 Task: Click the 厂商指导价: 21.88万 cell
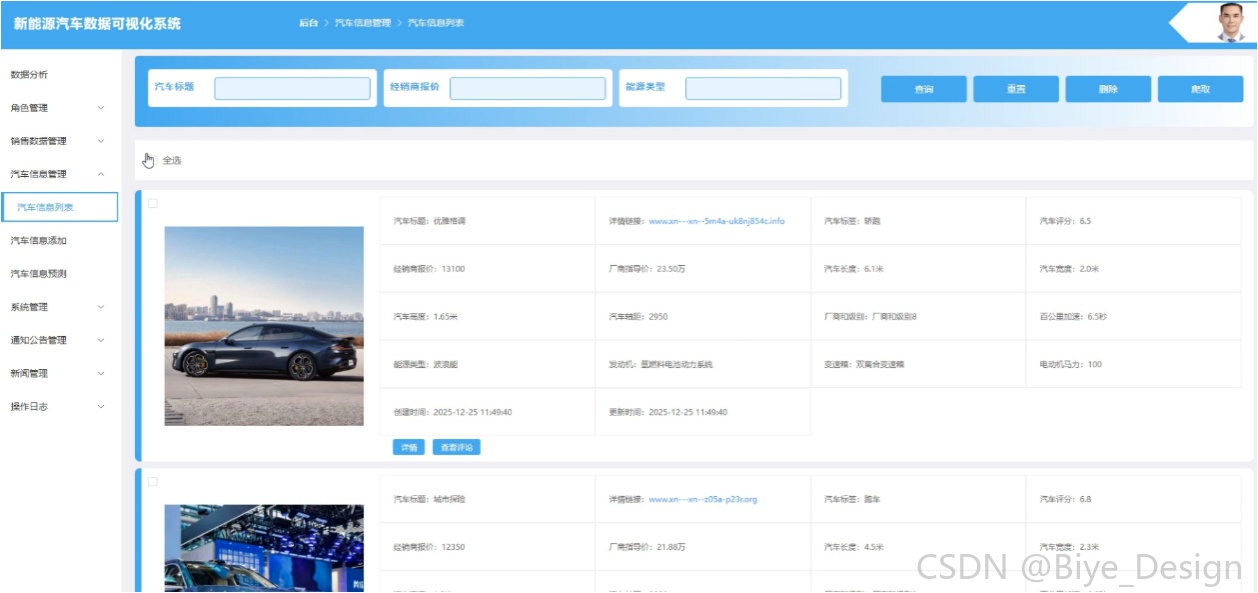703,547
